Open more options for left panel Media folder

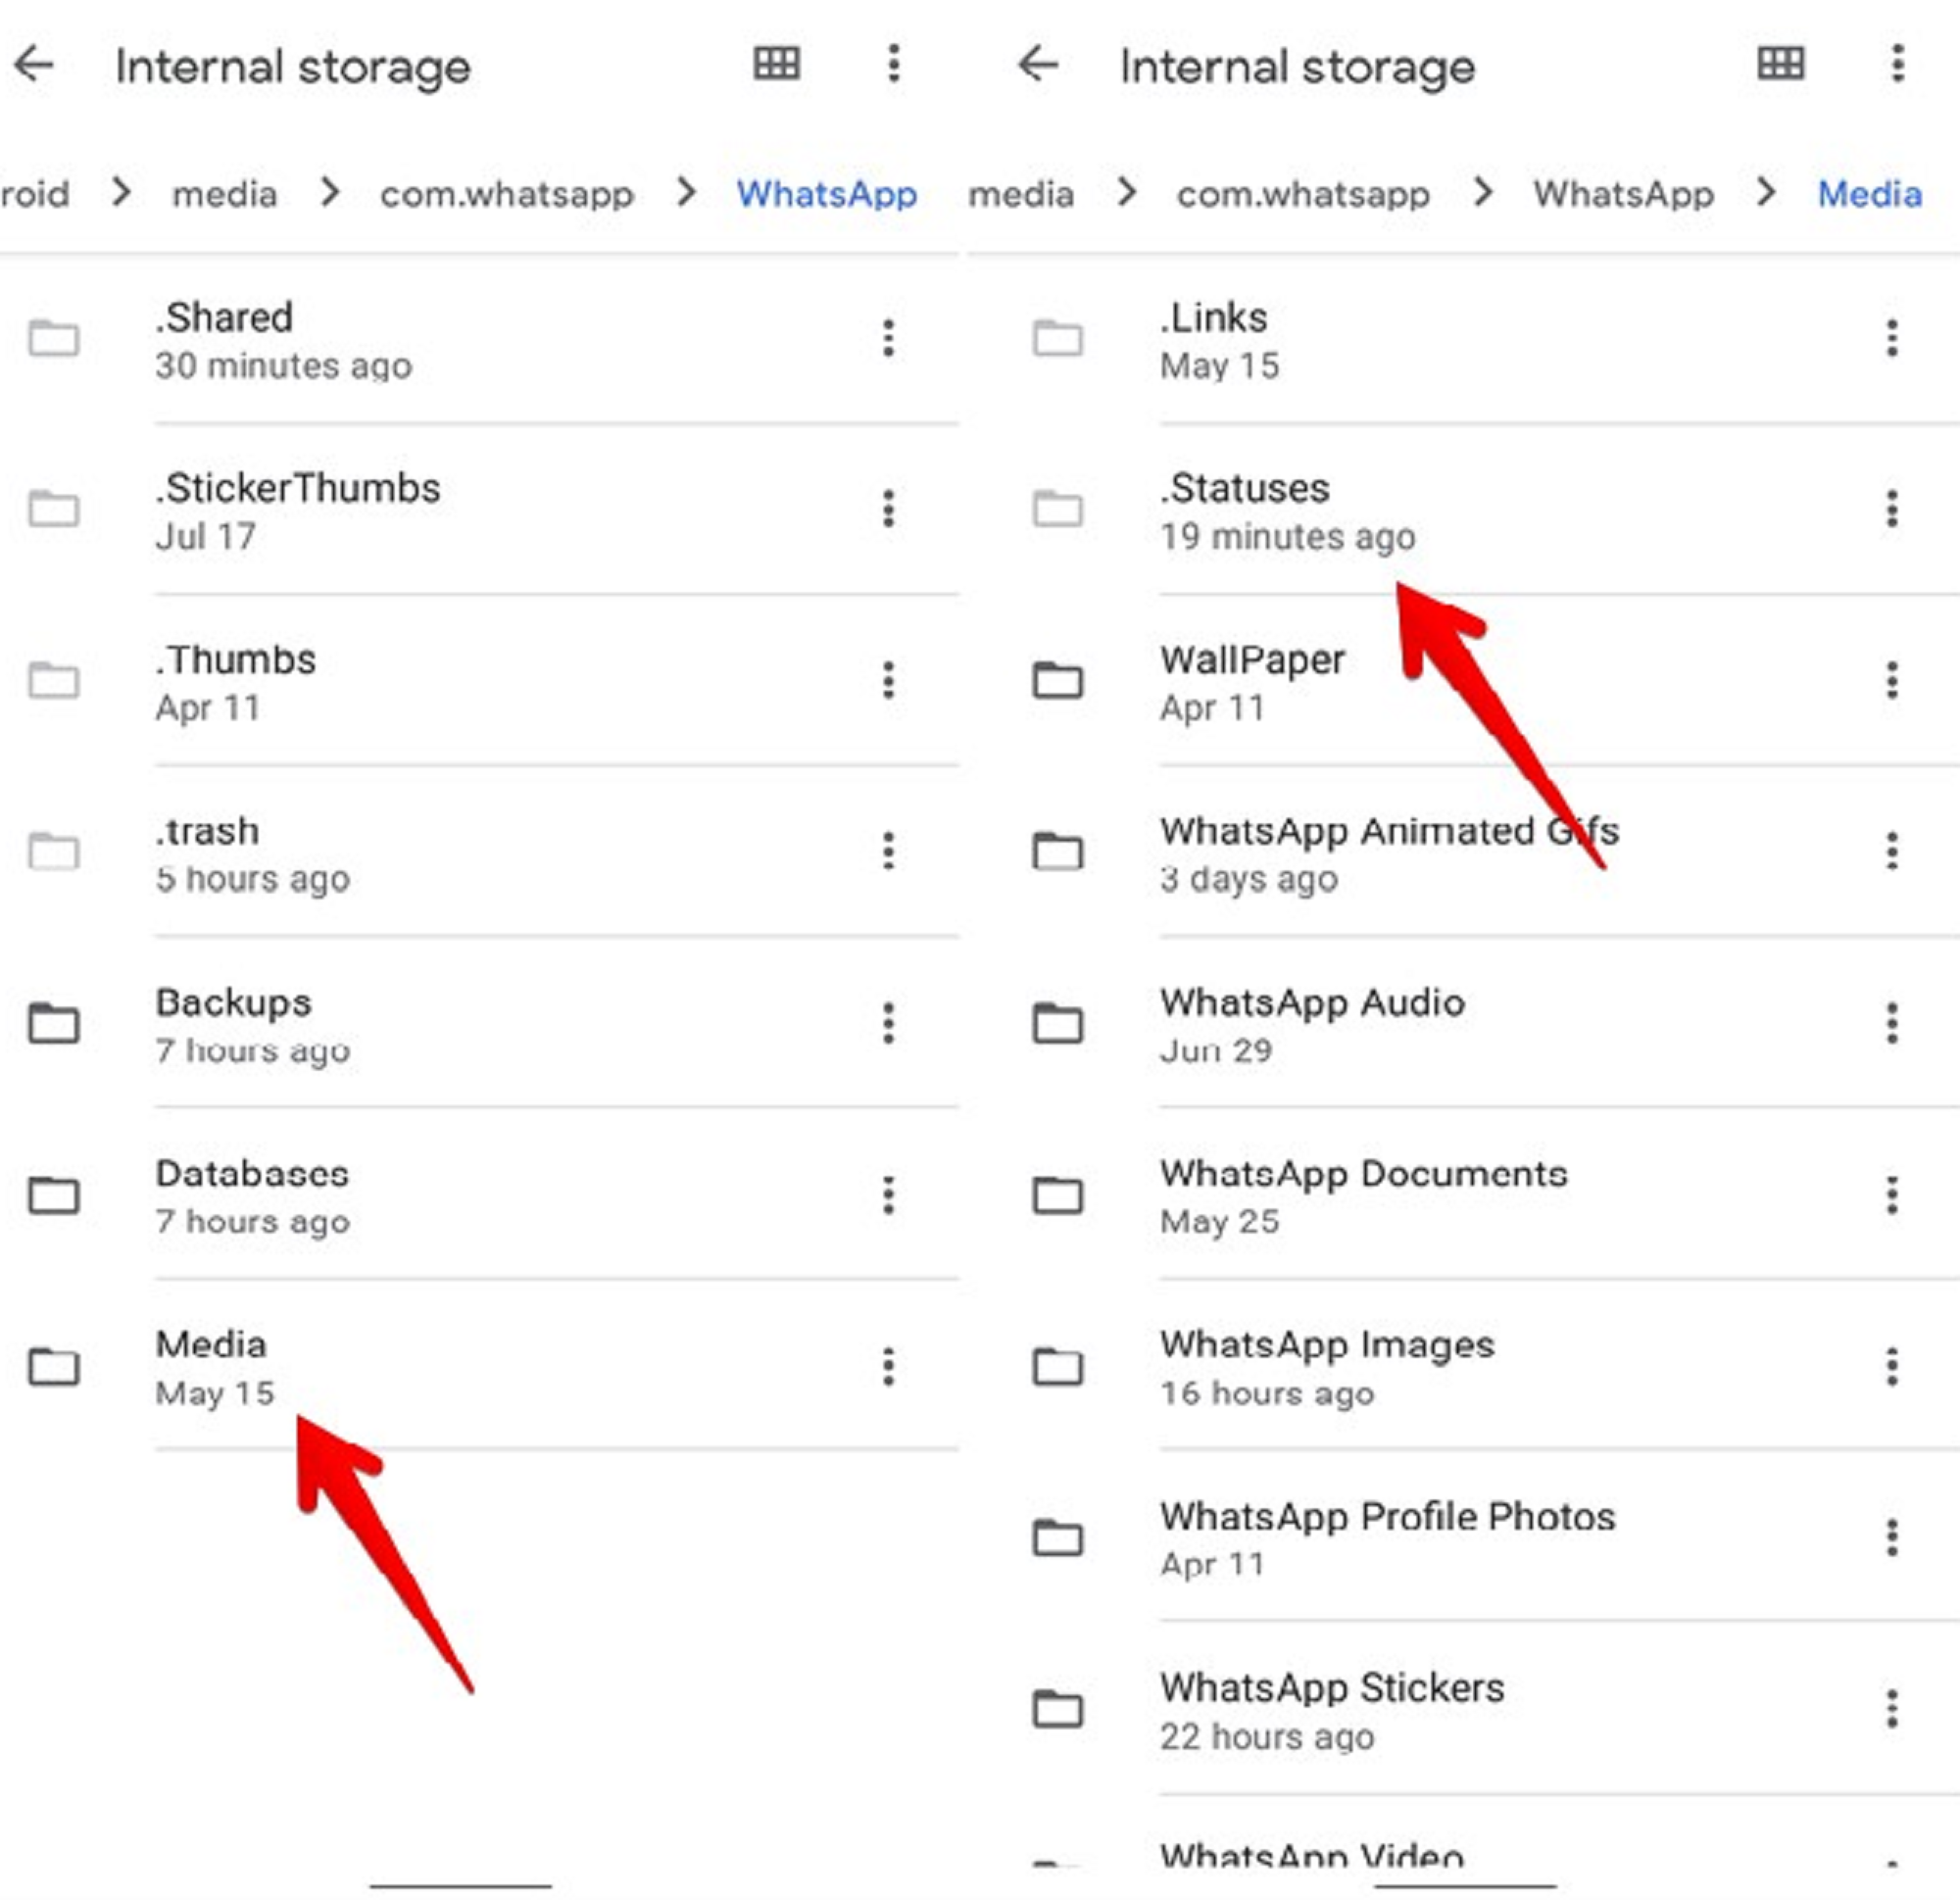[x=888, y=1367]
